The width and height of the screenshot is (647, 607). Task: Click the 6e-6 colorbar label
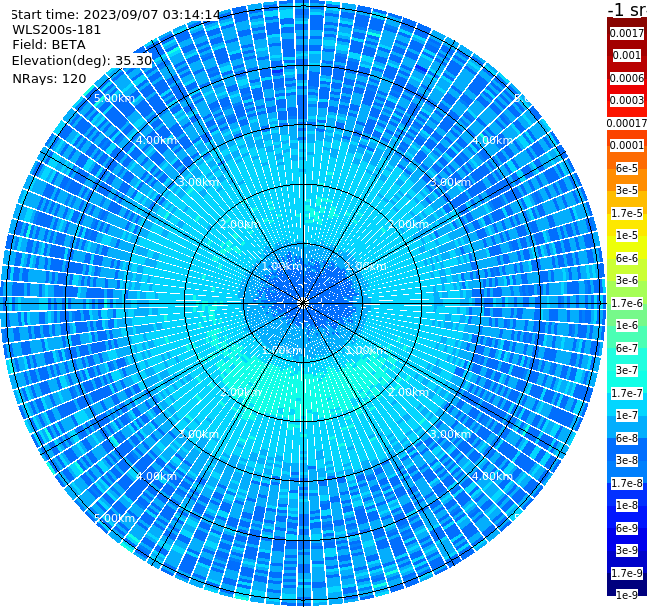[627, 258]
